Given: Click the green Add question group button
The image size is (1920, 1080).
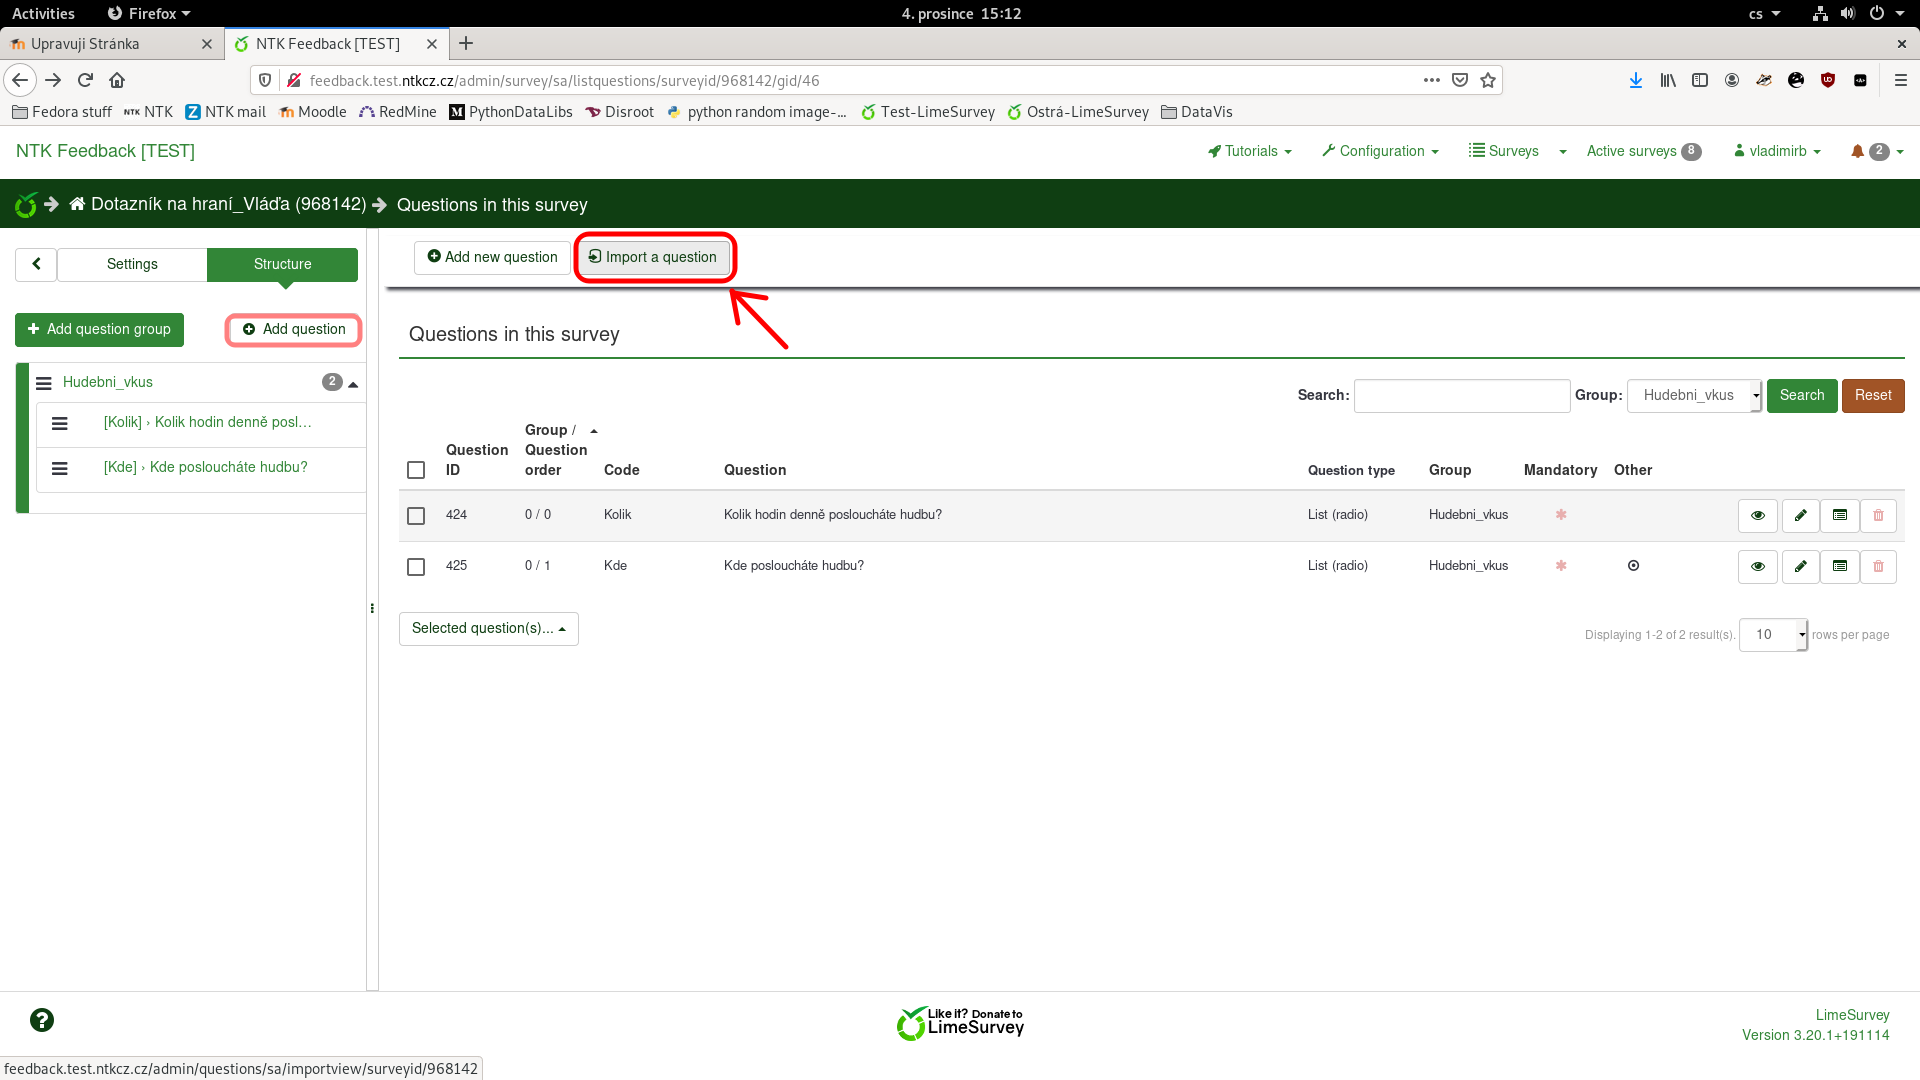Looking at the screenshot, I should point(99,329).
